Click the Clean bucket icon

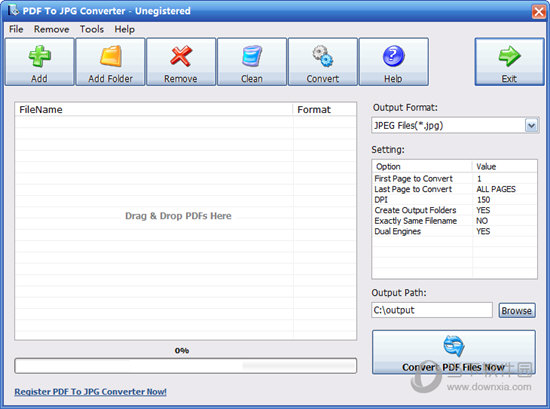pos(252,56)
